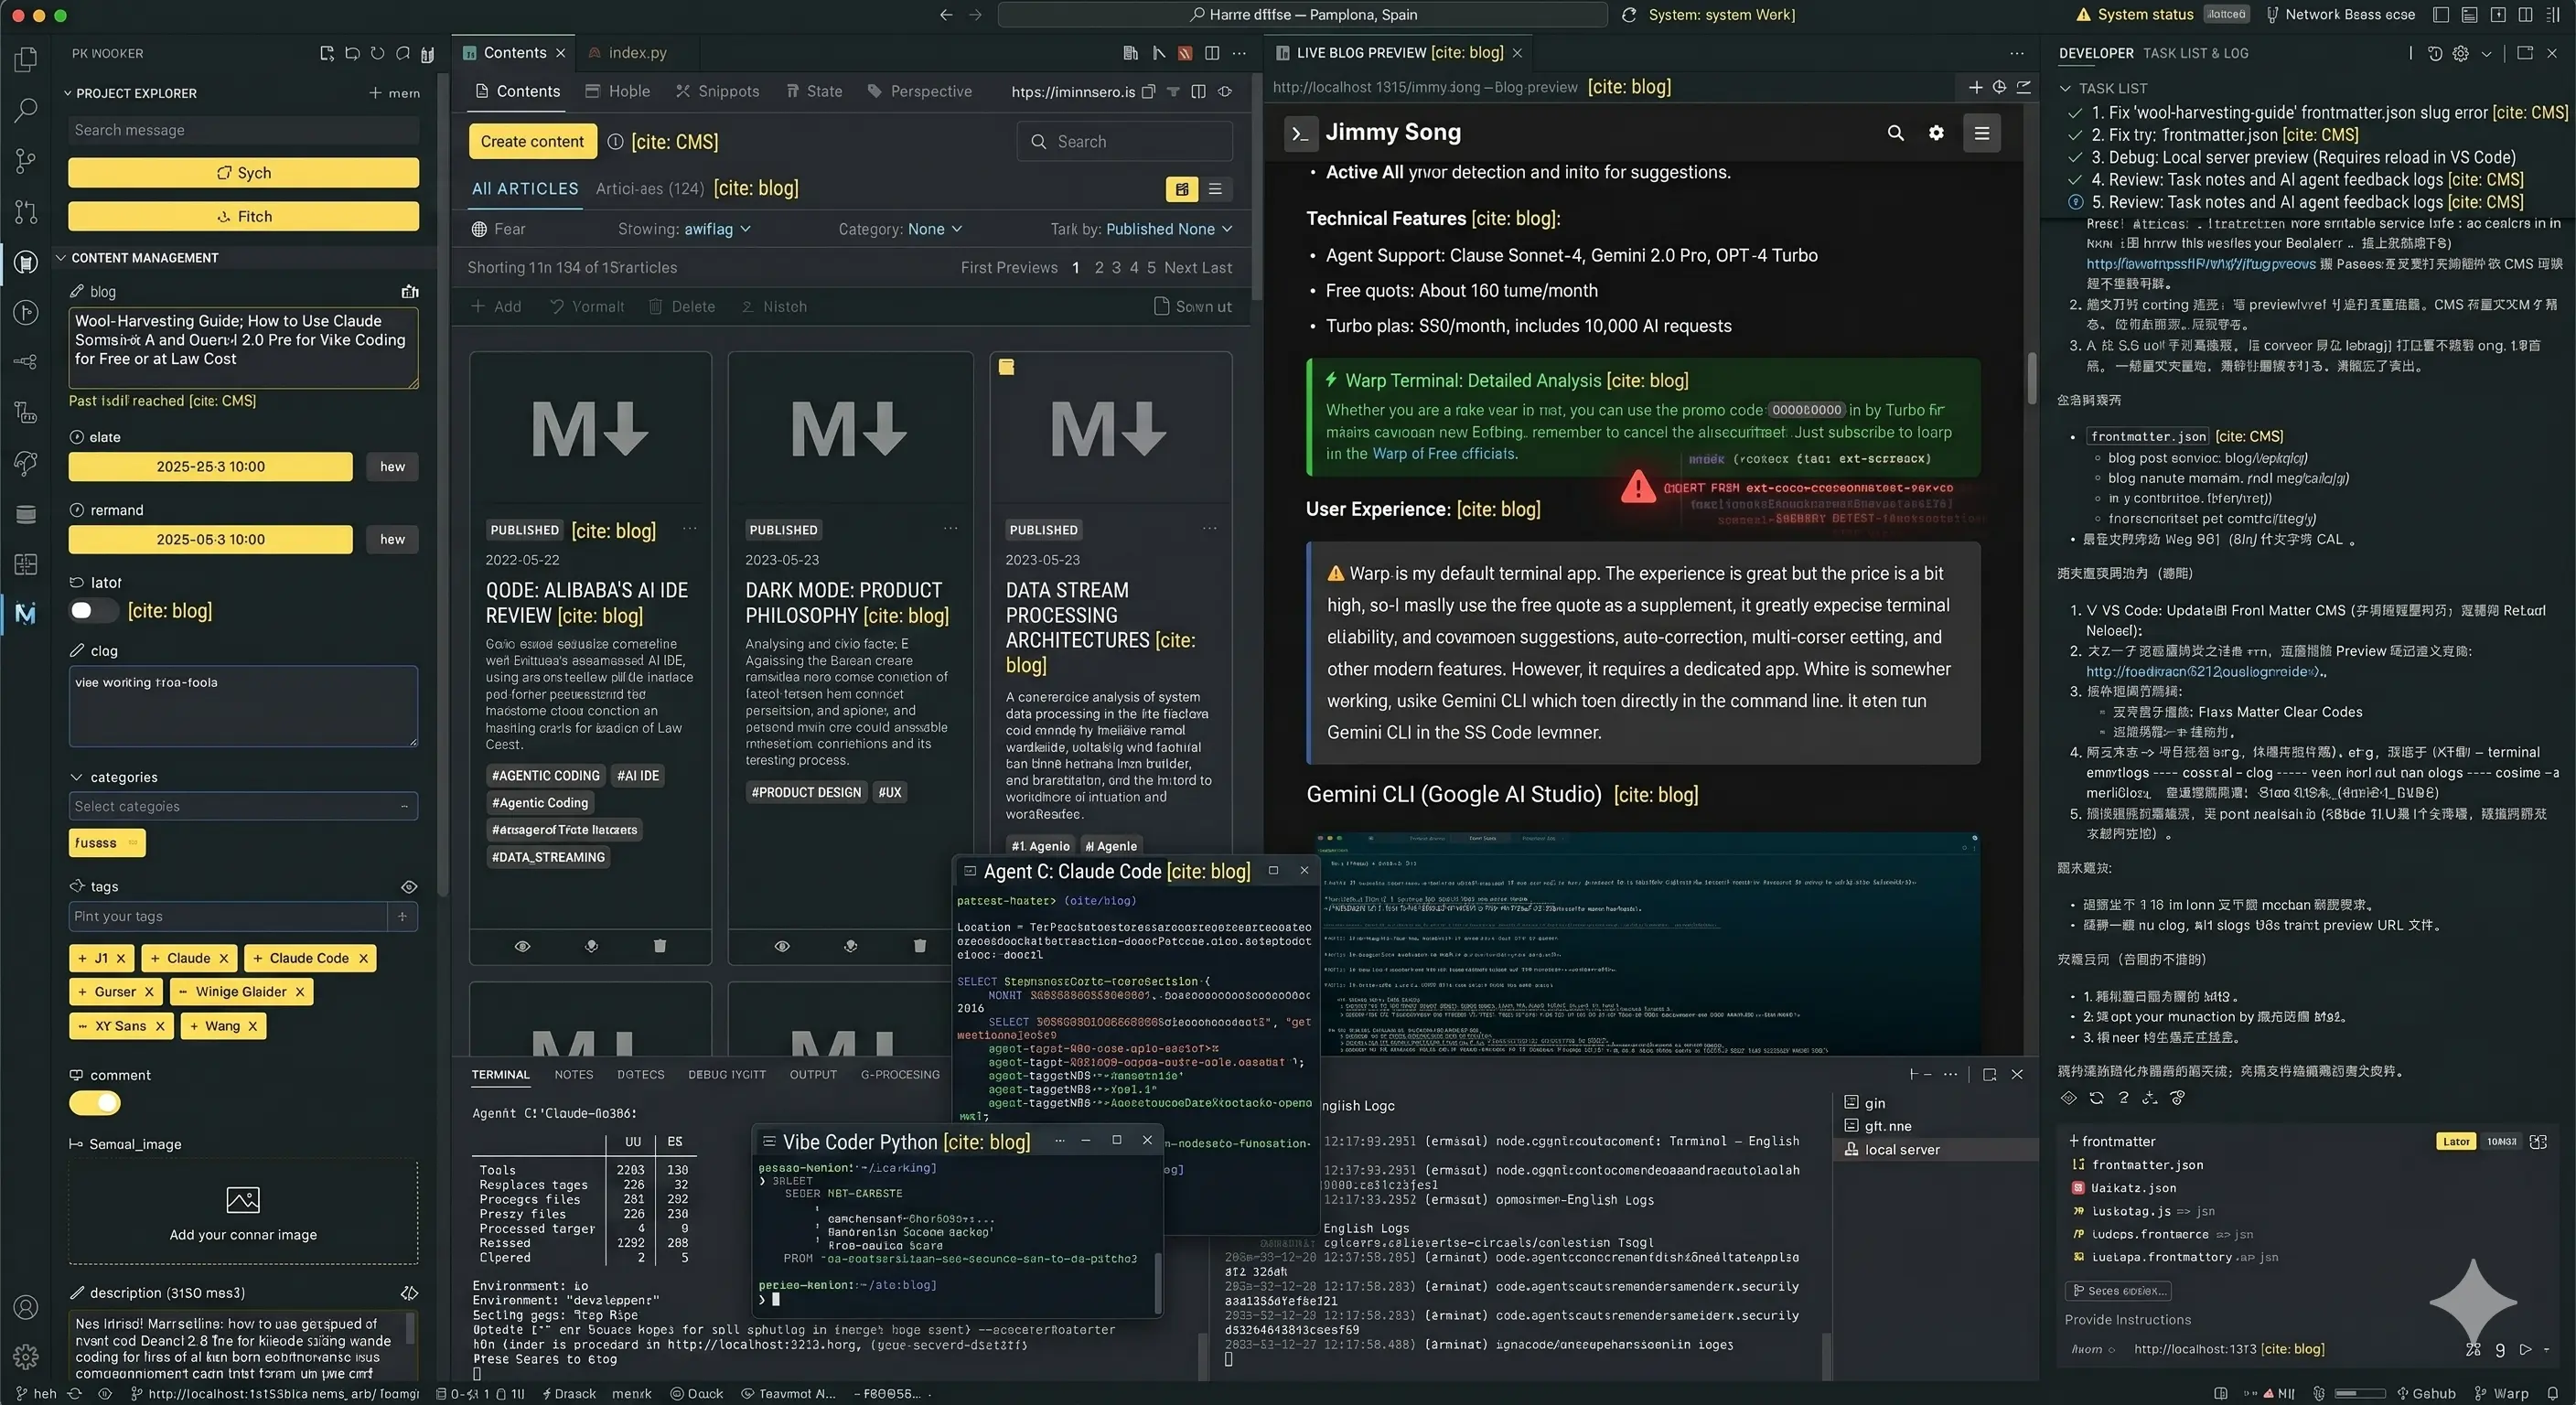Open the Select categoies combo box

(x=243, y=806)
